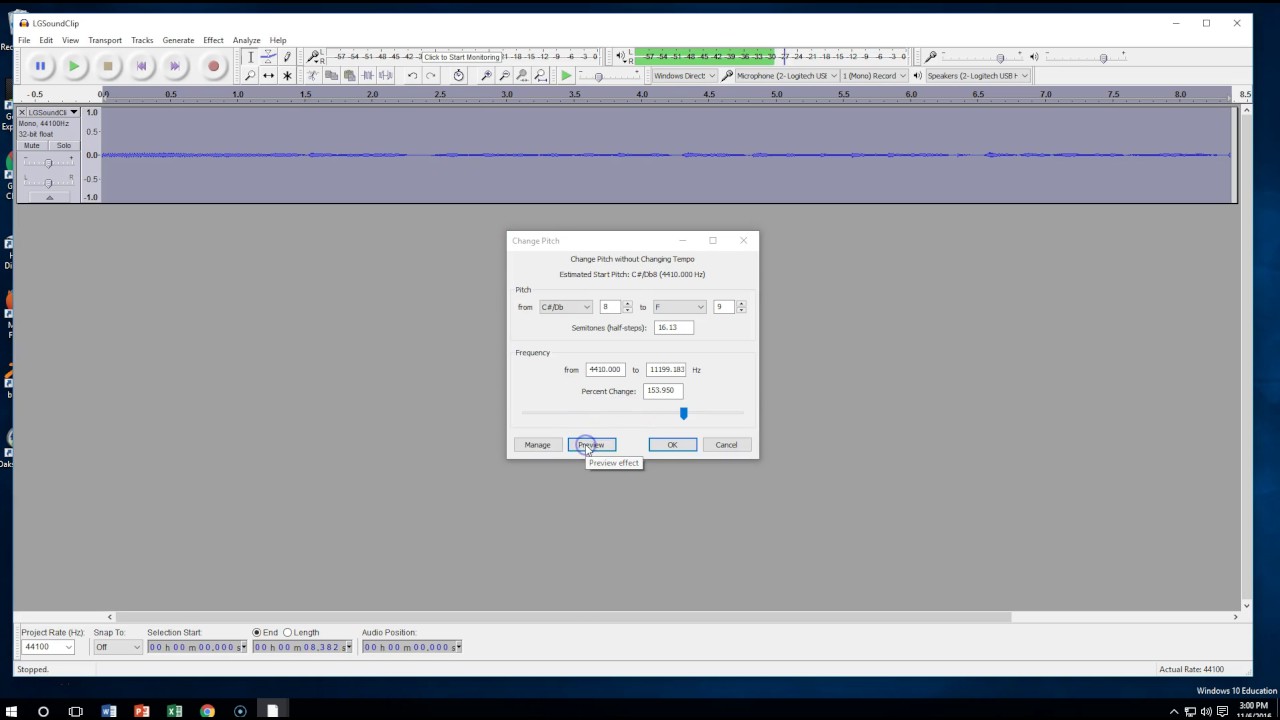This screenshot has height=720, width=1280.
Task: Click the Cut scissors icon
Action: [x=312, y=75]
